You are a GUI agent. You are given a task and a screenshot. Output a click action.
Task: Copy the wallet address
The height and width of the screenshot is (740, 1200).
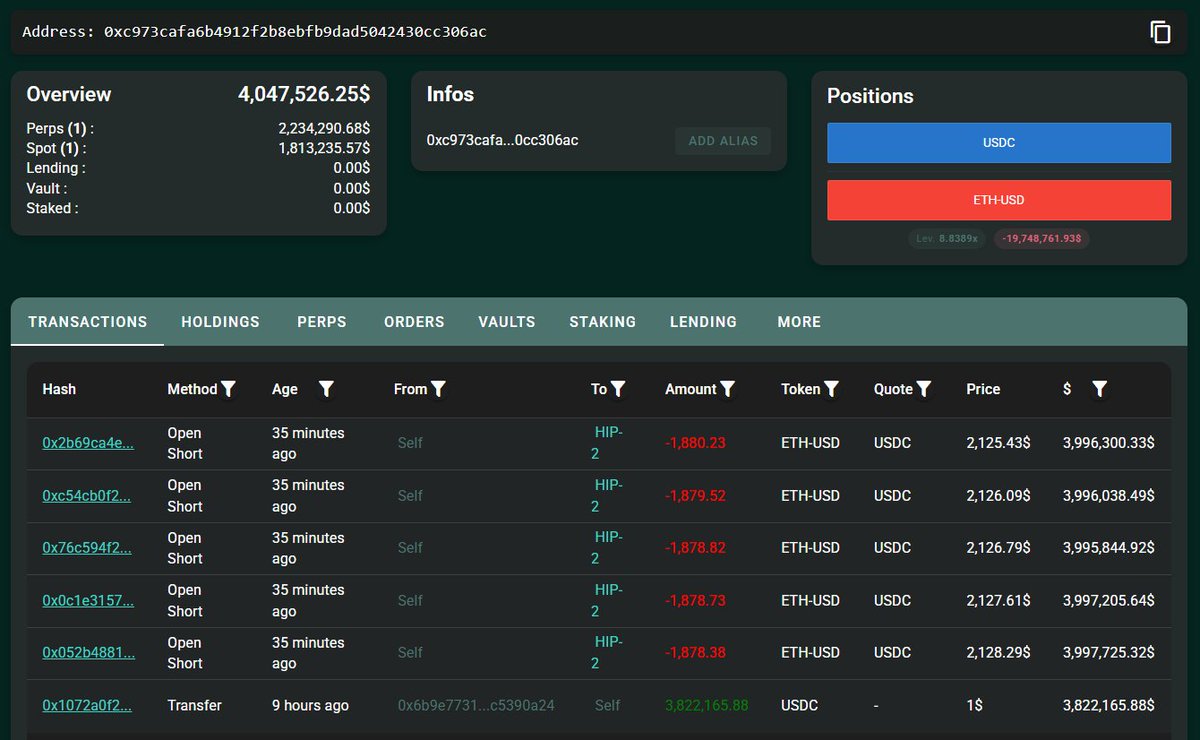point(1160,32)
